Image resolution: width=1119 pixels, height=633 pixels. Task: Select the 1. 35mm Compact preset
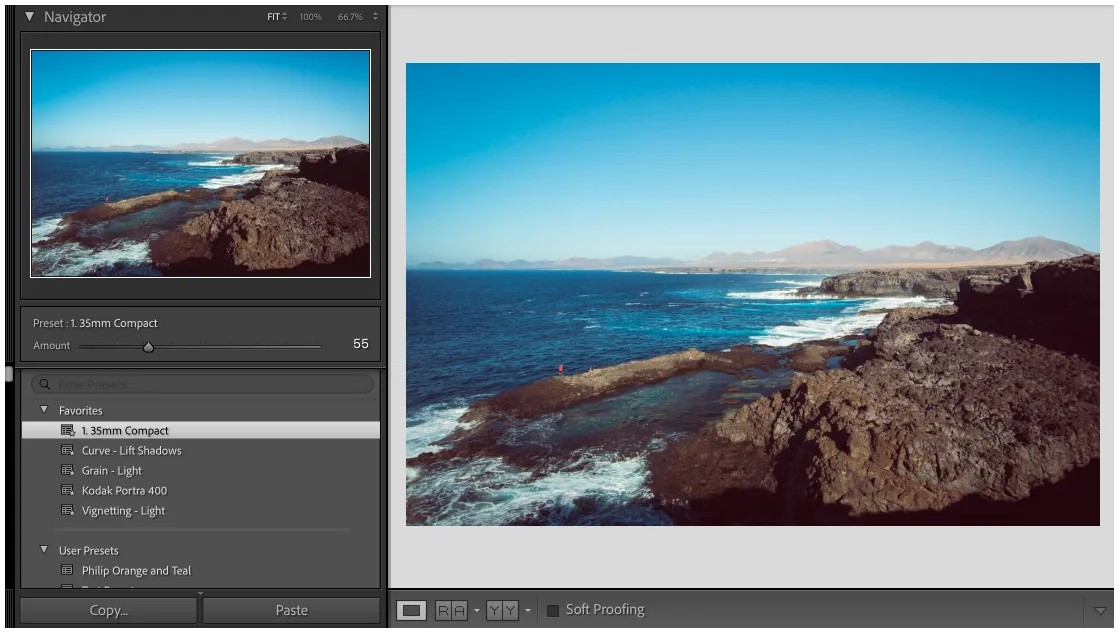click(201, 430)
